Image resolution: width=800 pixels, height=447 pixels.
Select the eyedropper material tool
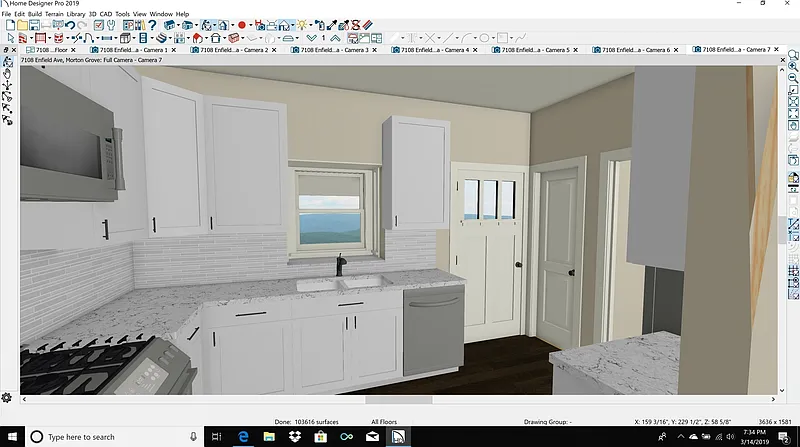tap(332, 25)
